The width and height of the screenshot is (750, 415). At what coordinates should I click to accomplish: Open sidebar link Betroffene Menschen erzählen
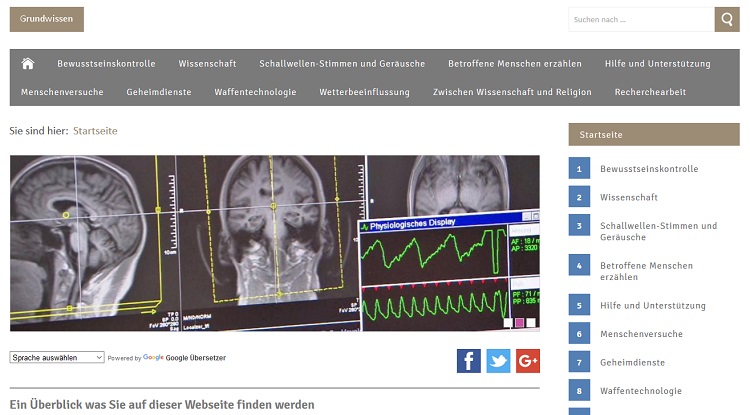point(646,271)
